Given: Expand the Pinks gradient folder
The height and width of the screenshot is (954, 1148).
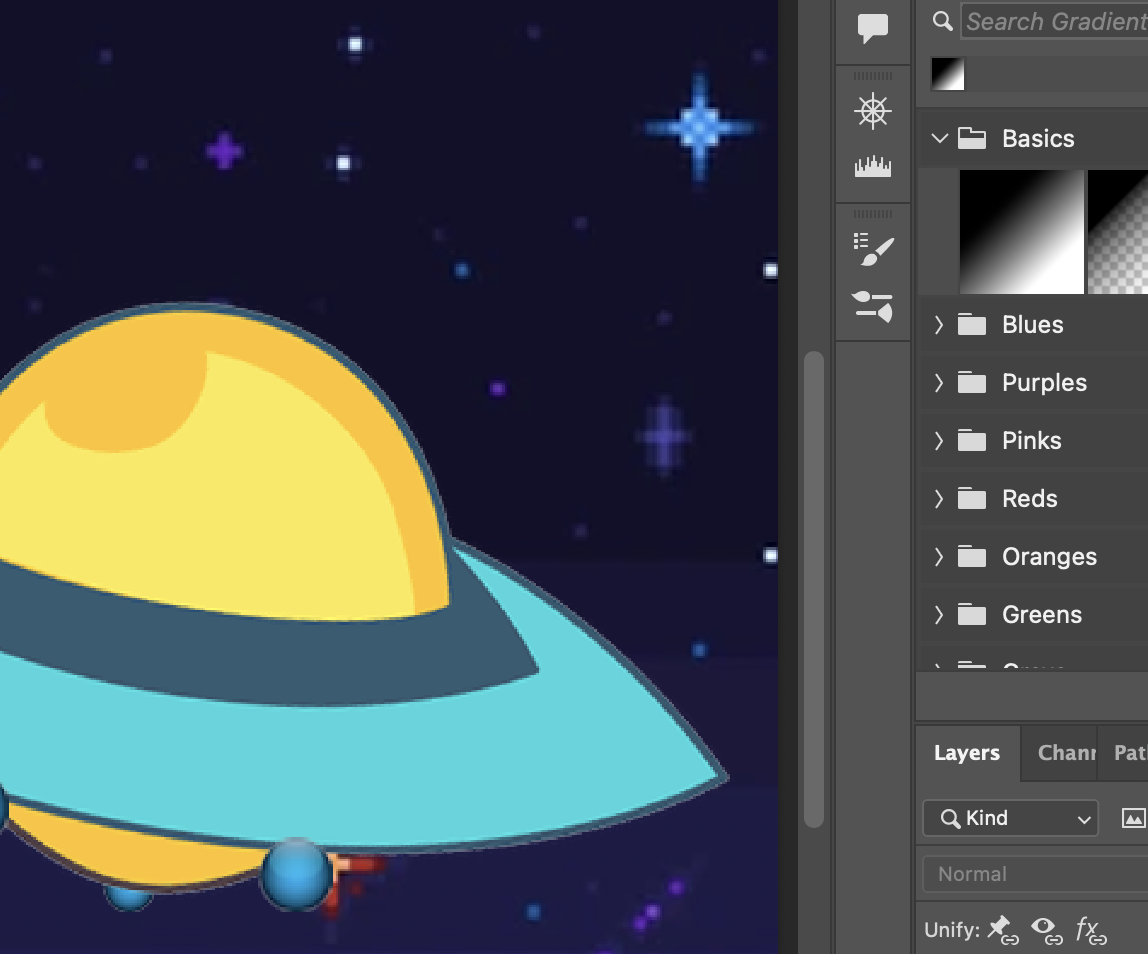Looking at the screenshot, I should click(939, 440).
